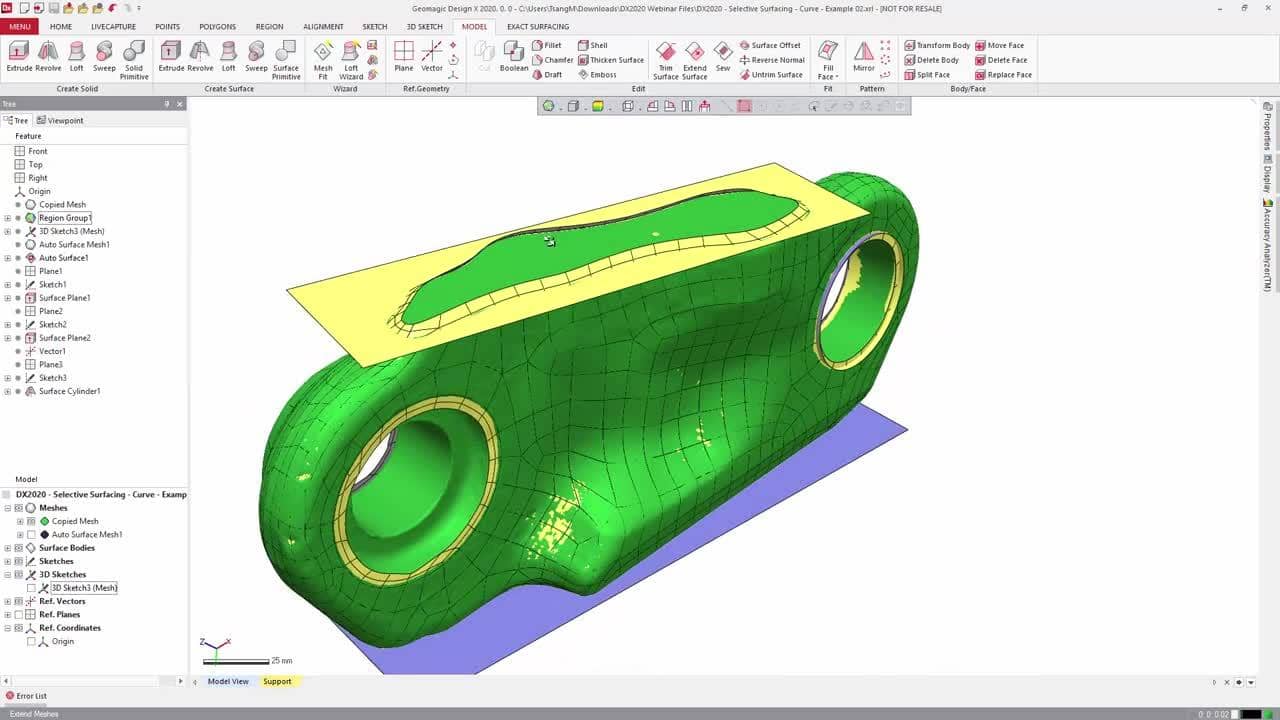The height and width of the screenshot is (720, 1280).
Task: Expand the Surface Bodies group
Action: (x=8, y=548)
